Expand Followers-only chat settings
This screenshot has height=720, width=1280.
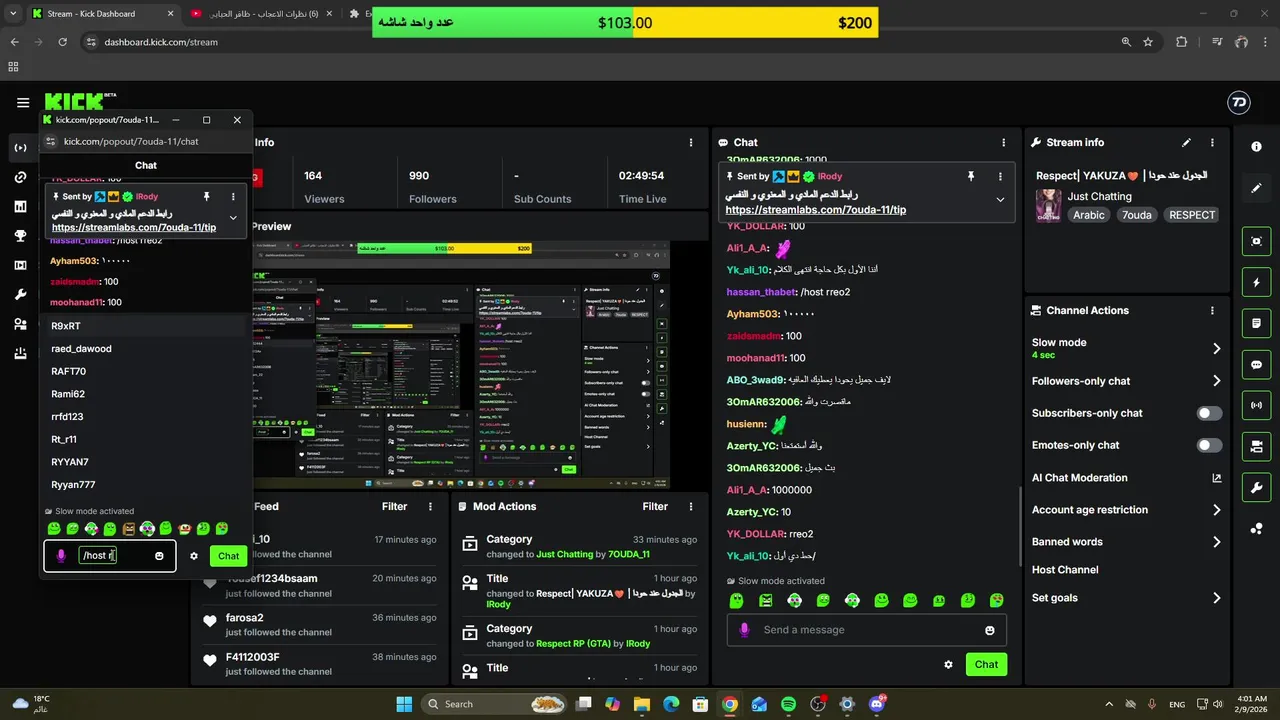pos(1217,381)
